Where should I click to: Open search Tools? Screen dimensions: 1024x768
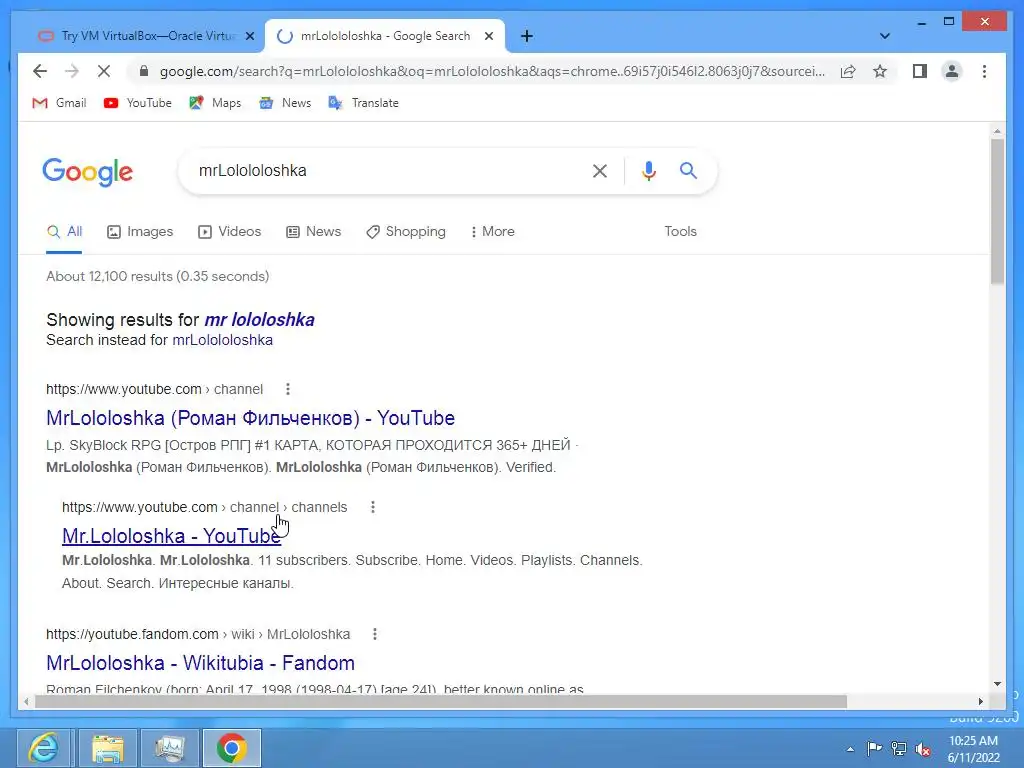pyautogui.click(x=680, y=231)
